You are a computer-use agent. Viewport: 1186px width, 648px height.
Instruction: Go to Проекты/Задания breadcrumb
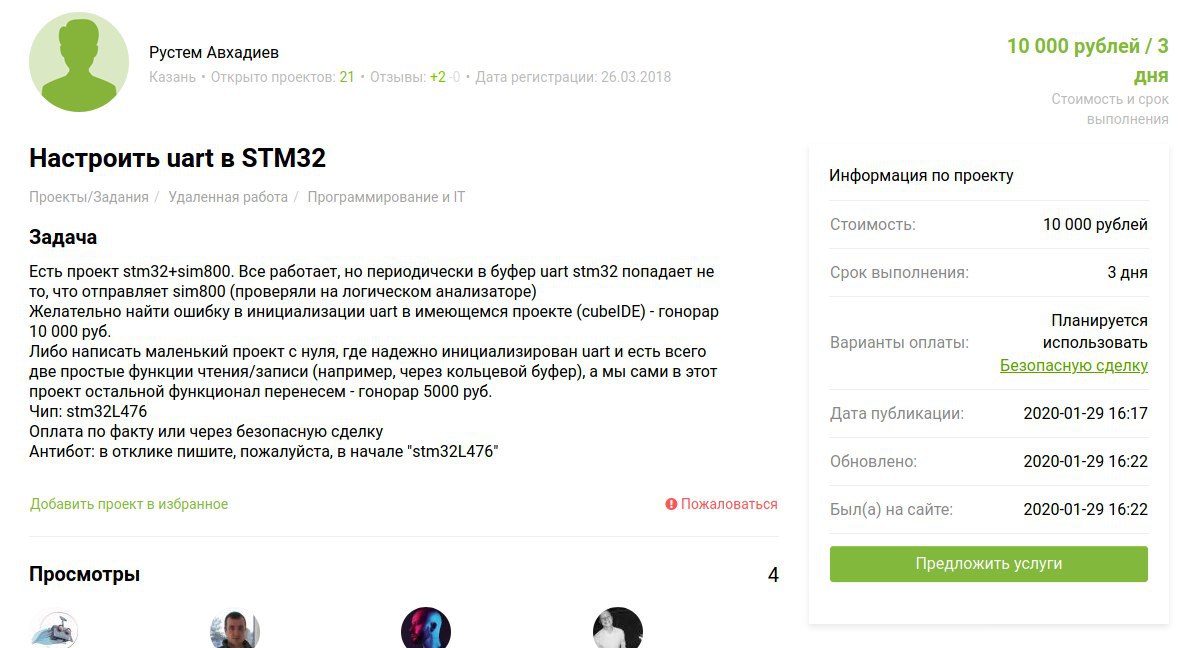(x=88, y=197)
